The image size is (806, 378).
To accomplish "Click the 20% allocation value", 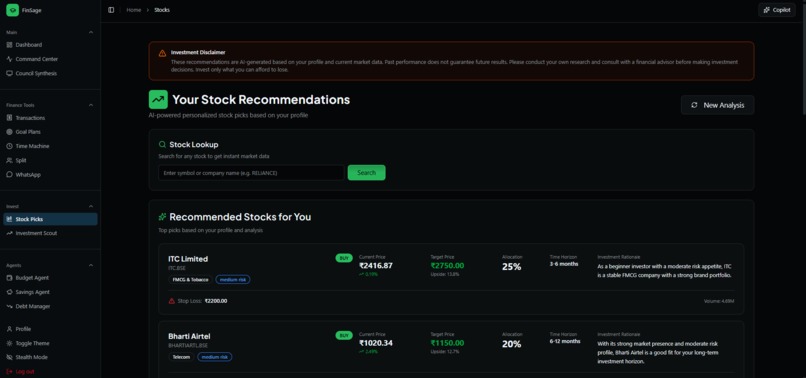I will coord(511,344).
